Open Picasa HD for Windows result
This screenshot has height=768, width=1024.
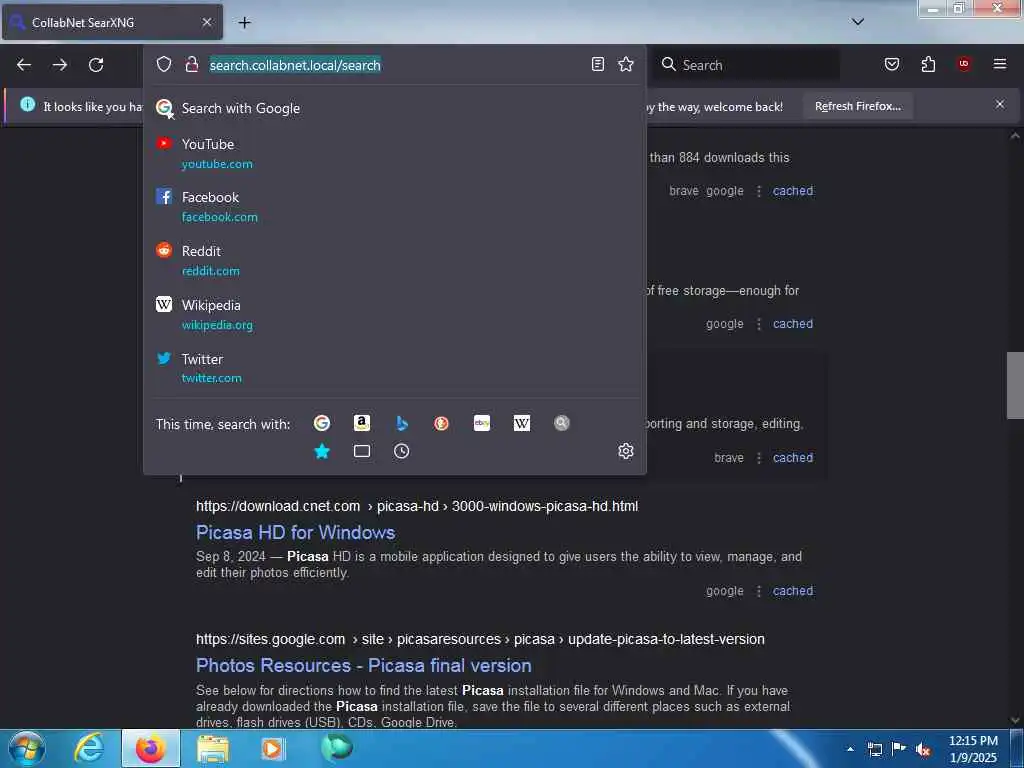point(295,532)
